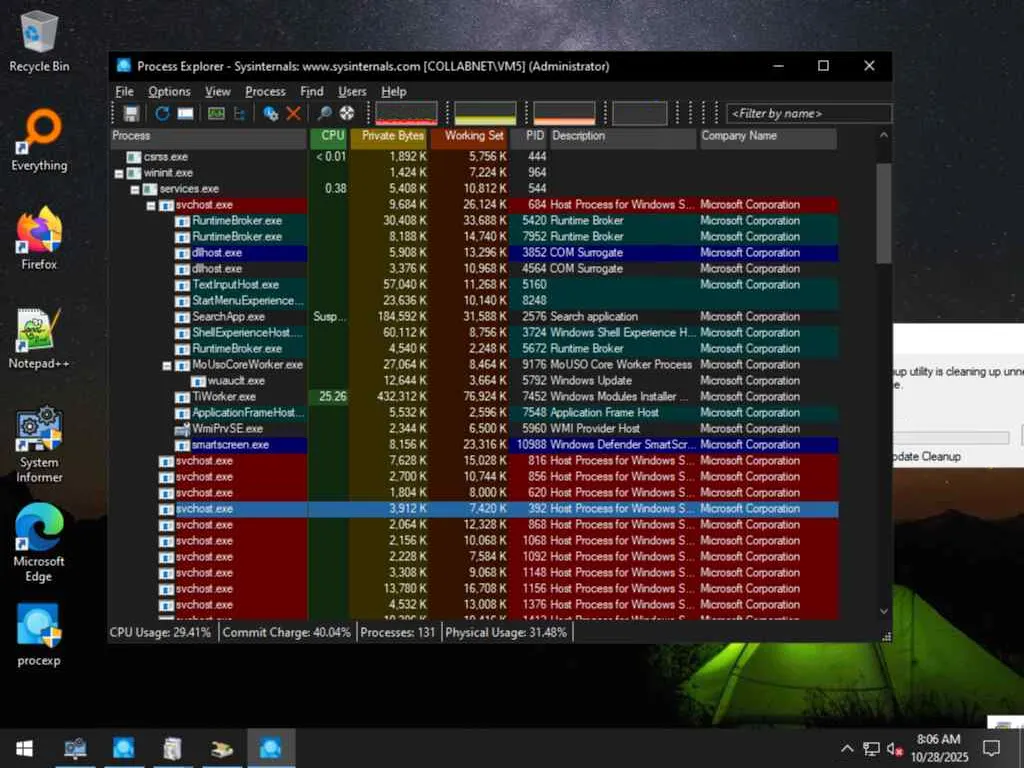This screenshot has height=768, width=1024.
Task: Open the Process menu
Action: [x=265, y=91]
